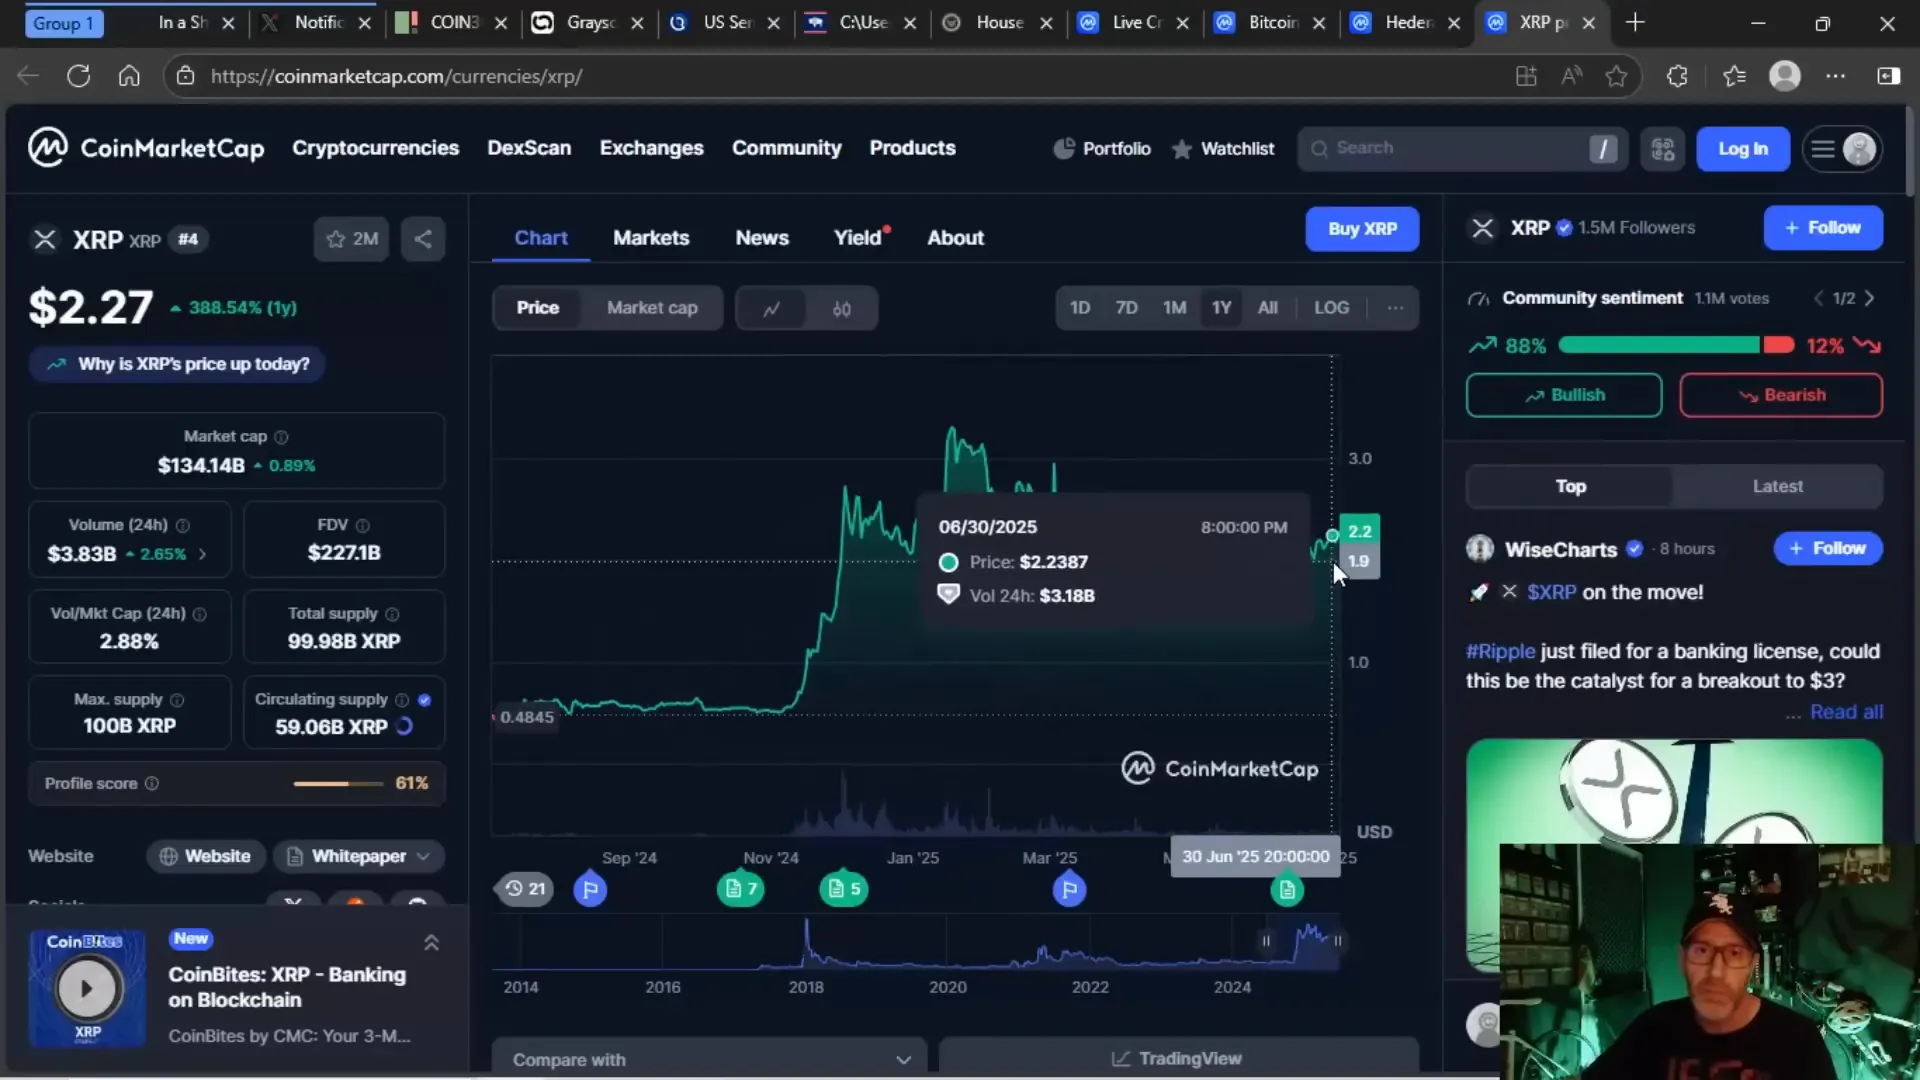The width and height of the screenshot is (1920, 1080).
Task: Click the news marker with 7
Action: point(741,889)
